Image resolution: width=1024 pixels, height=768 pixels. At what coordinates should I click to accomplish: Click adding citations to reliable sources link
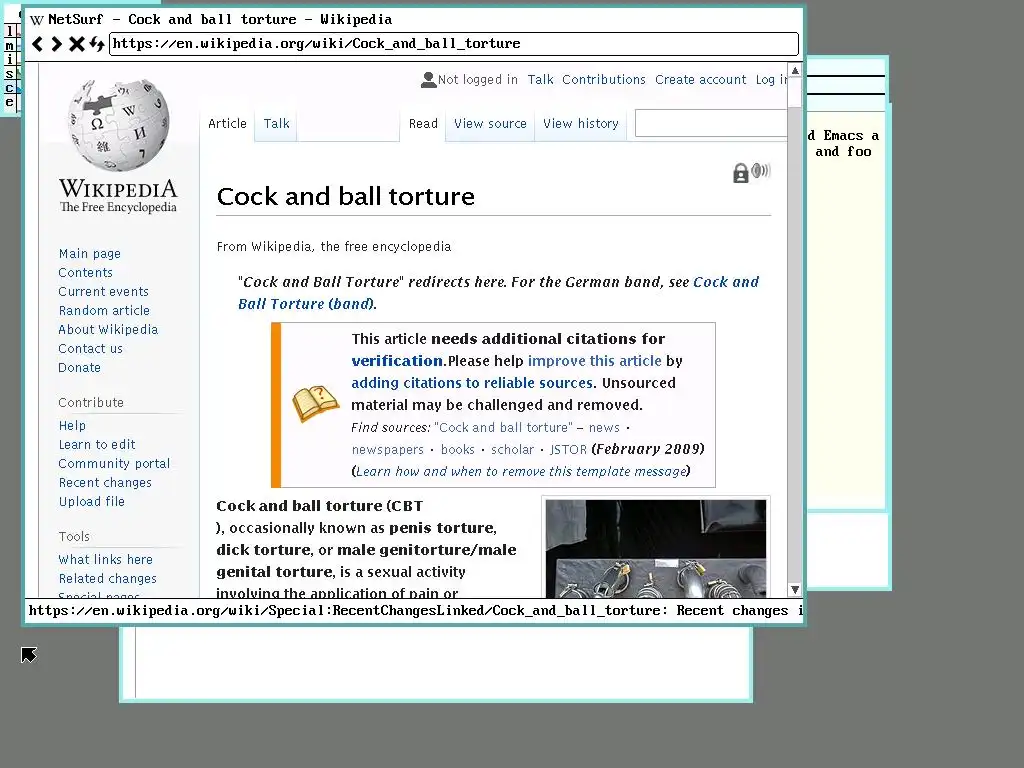pyautogui.click(x=472, y=383)
